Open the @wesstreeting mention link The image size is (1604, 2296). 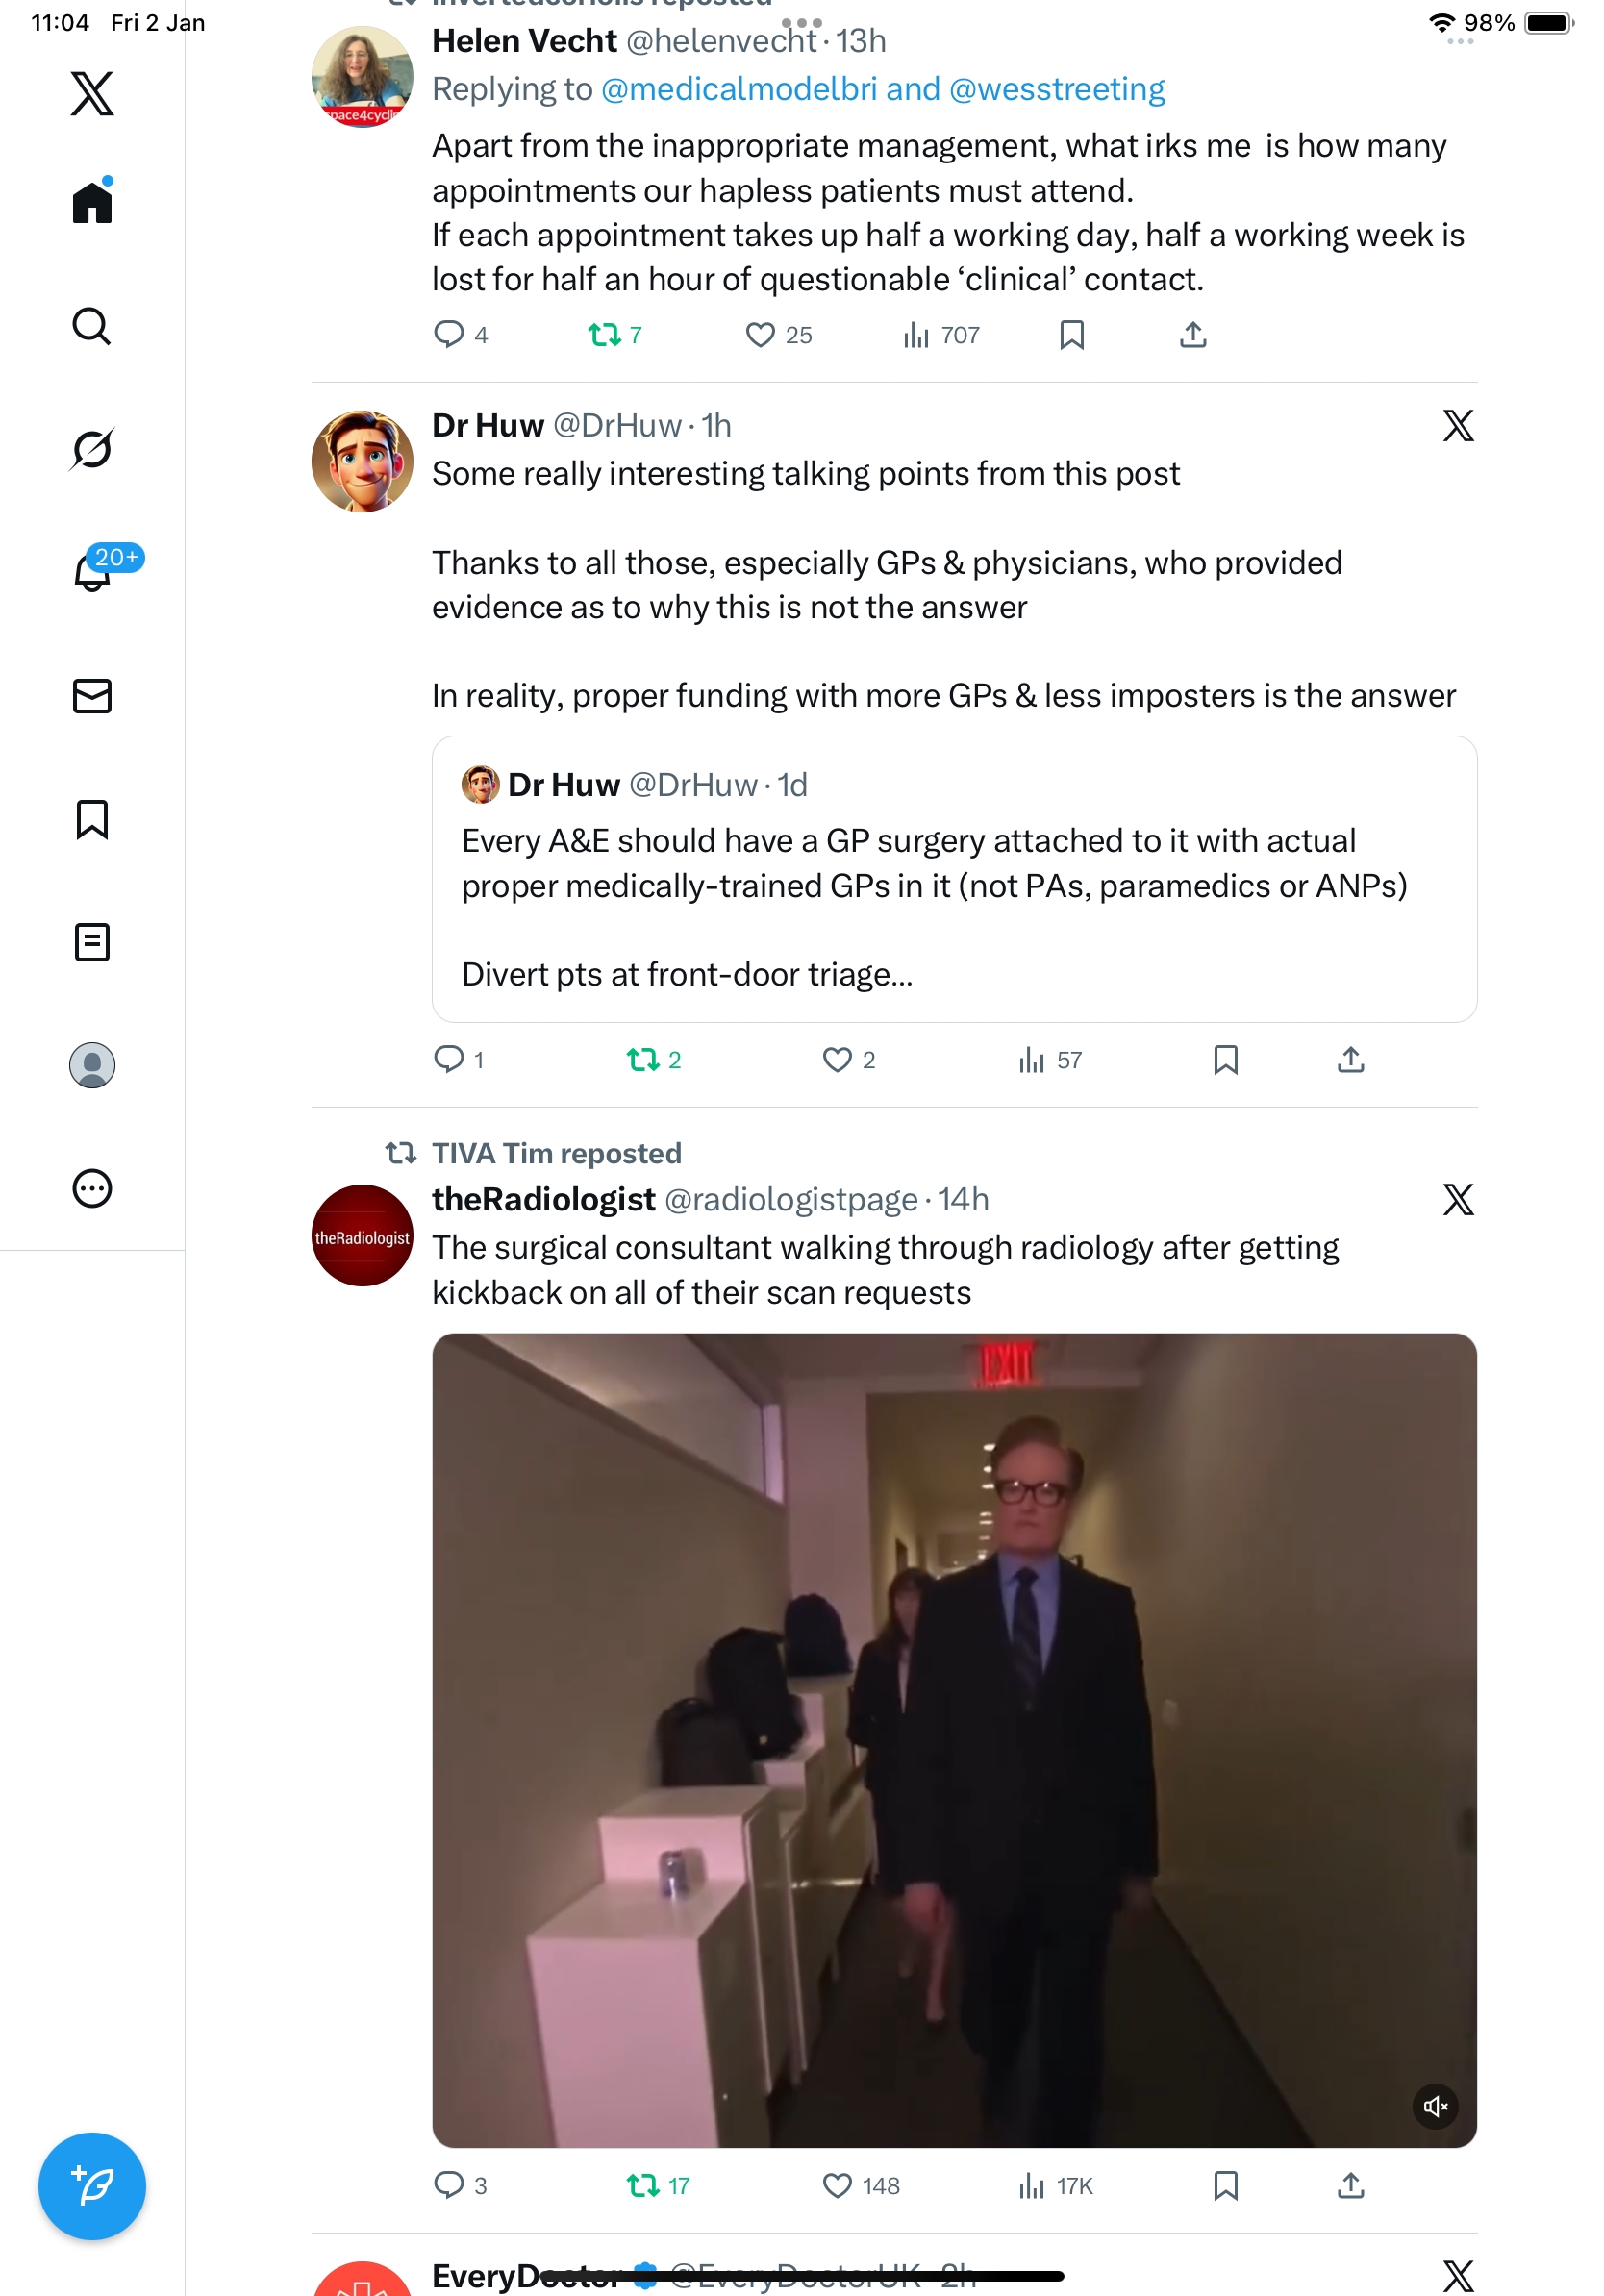click(1056, 89)
